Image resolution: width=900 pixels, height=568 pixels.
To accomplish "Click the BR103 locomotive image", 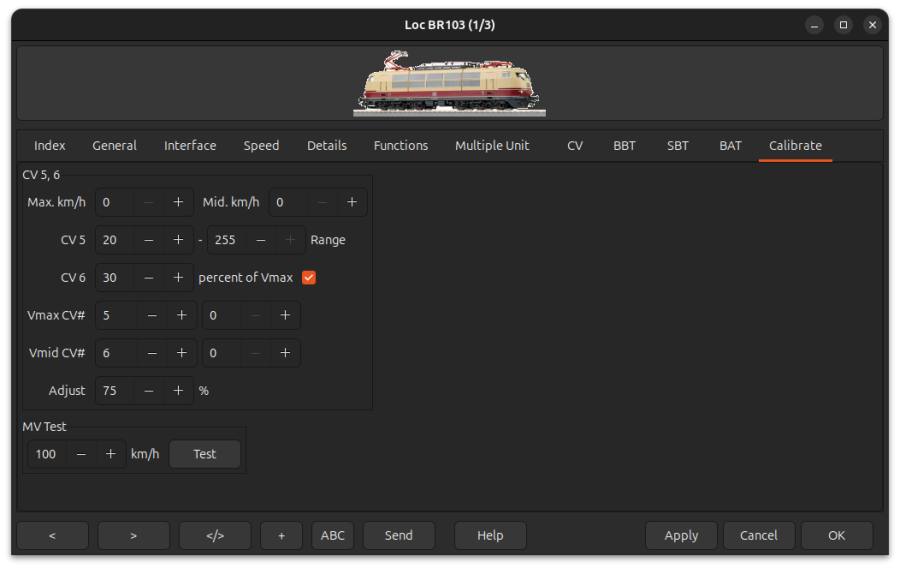I will coord(449,82).
